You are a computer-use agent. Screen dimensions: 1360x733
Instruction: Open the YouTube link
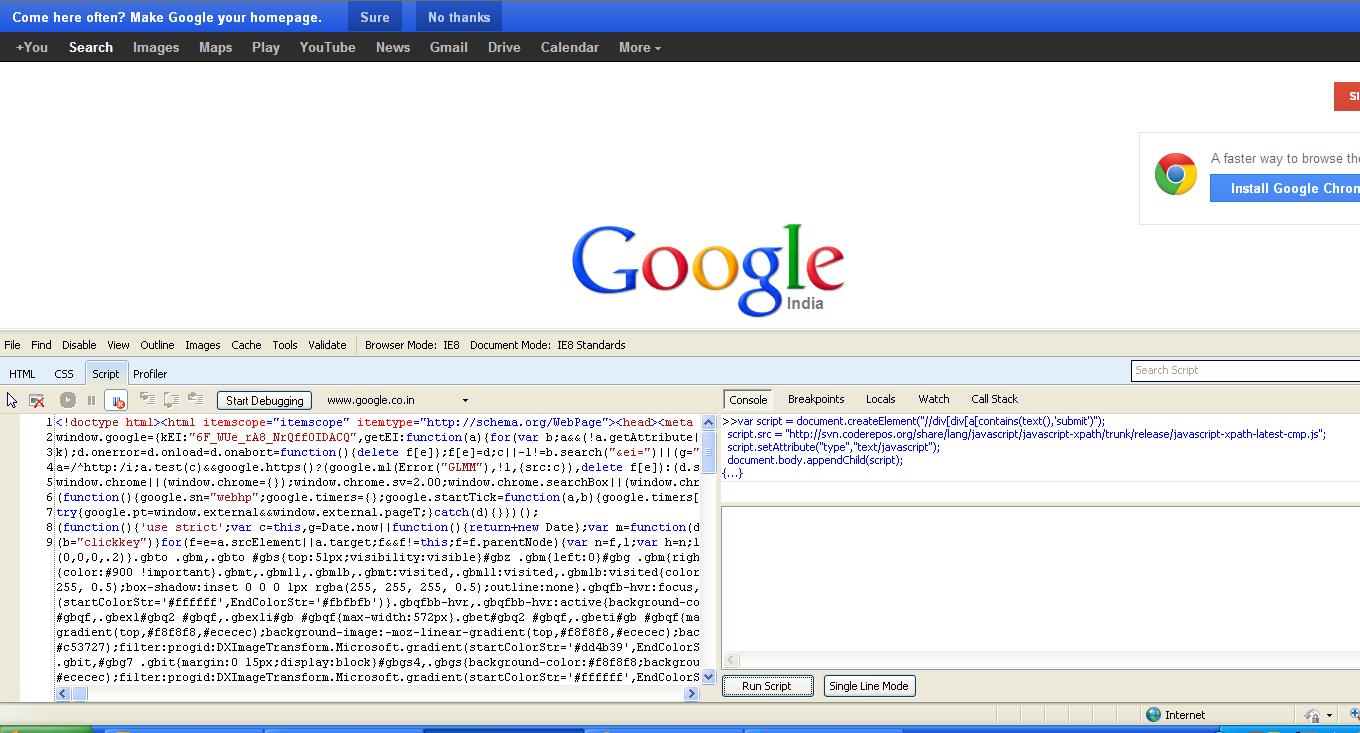327,47
